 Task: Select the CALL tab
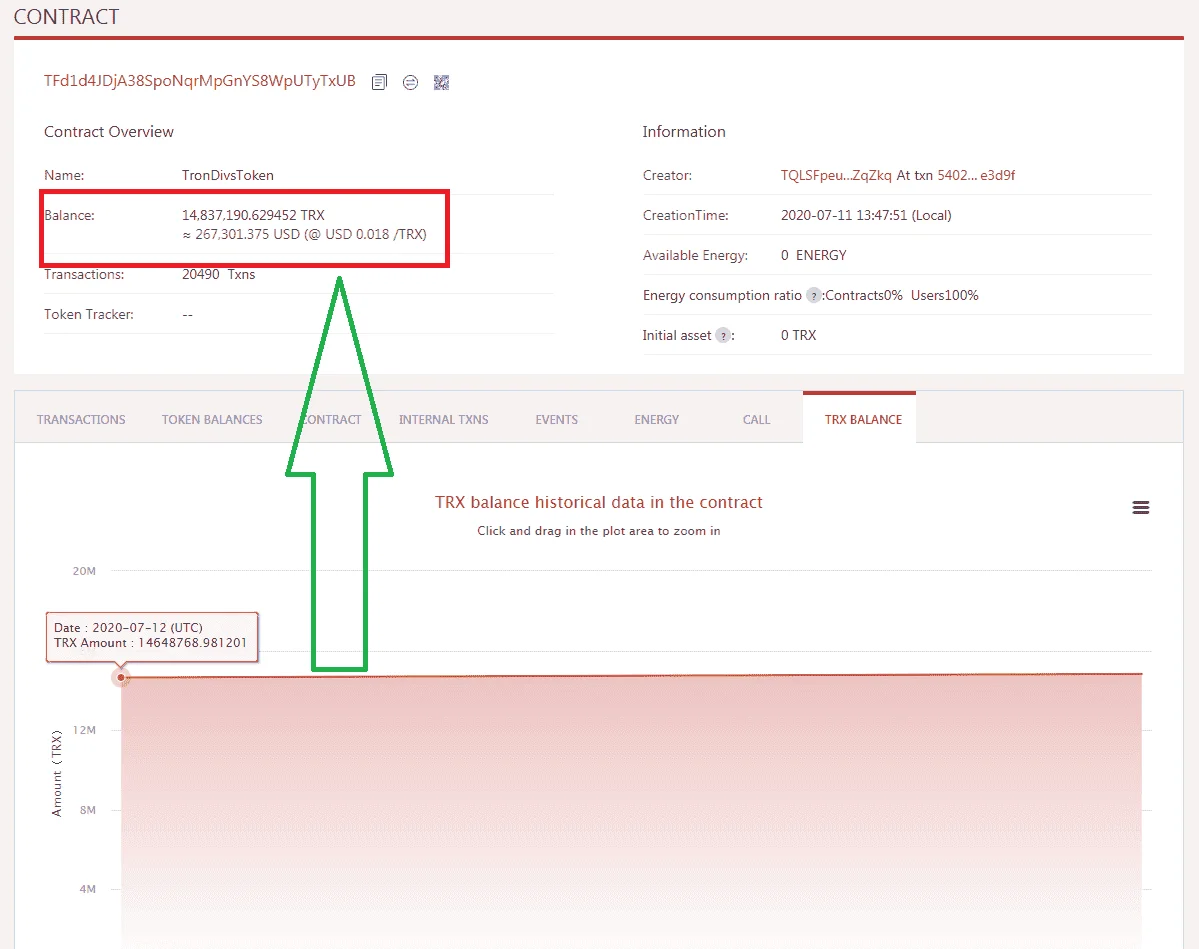756,419
